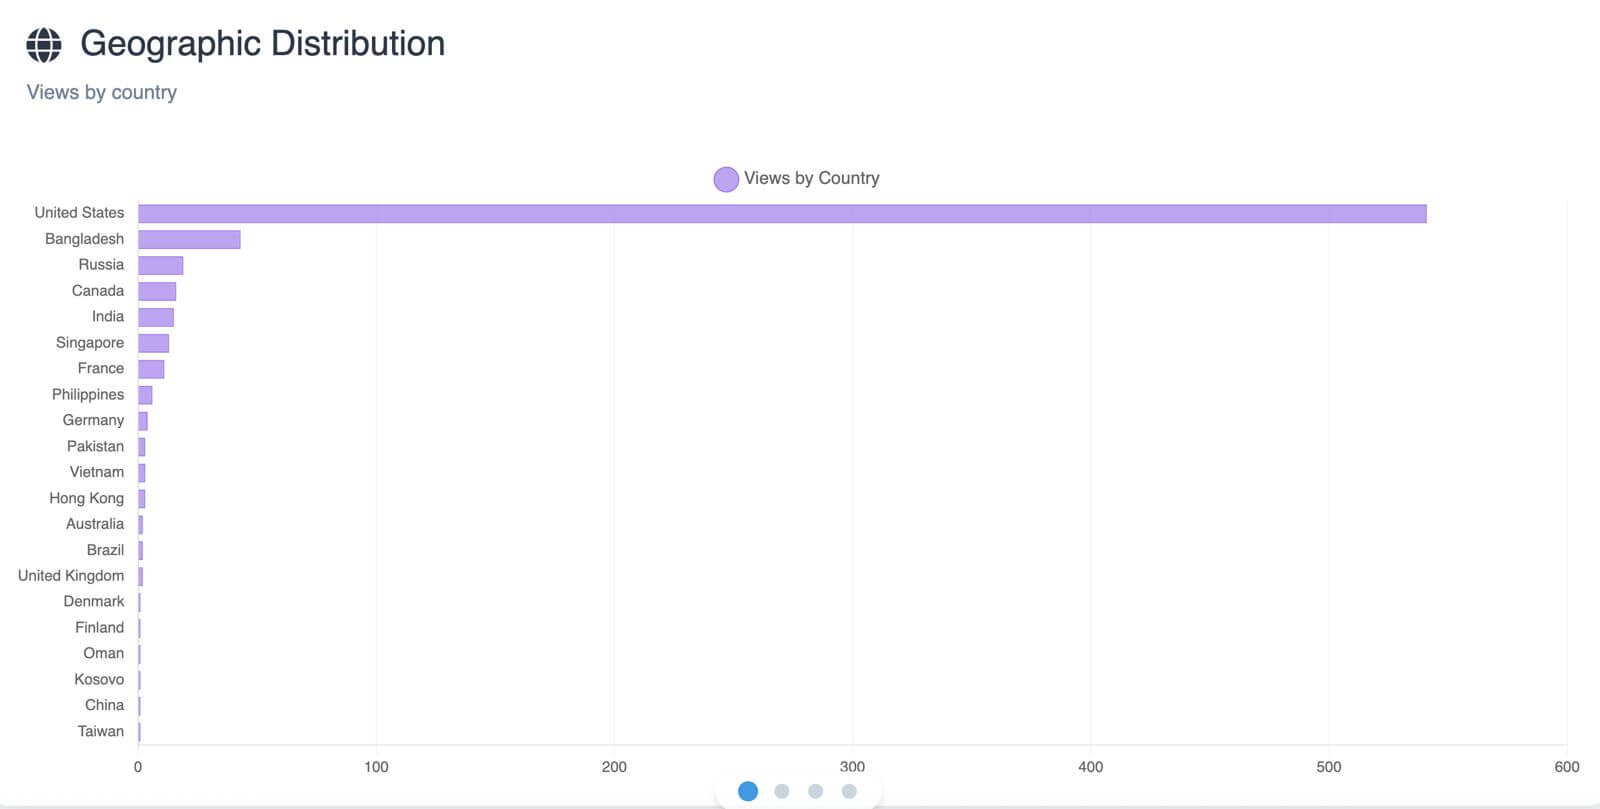Image resolution: width=1600 pixels, height=809 pixels.
Task: Click the Views by country subtitle
Action: click(102, 92)
